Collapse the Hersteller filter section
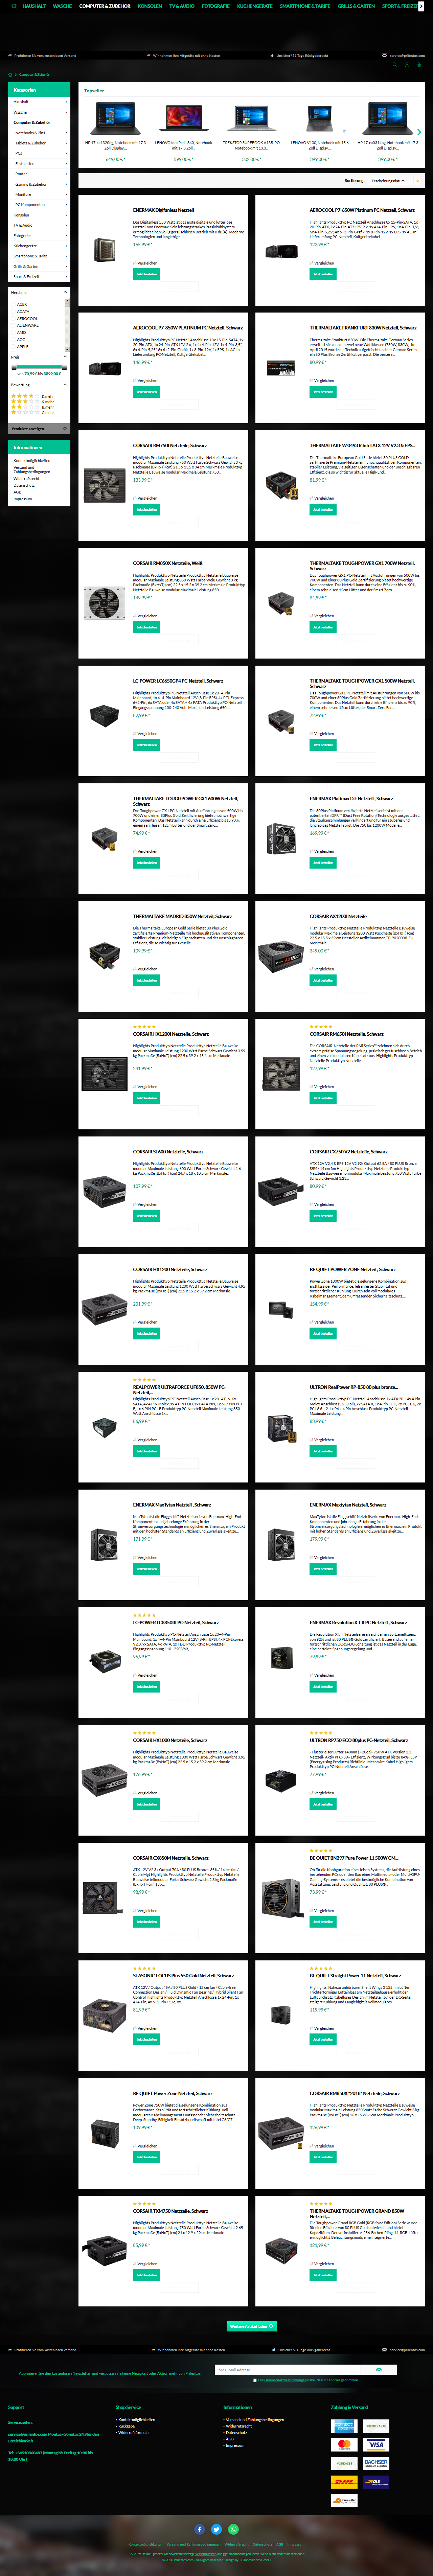Screen dimensions: 433x2576 (65, 292)
